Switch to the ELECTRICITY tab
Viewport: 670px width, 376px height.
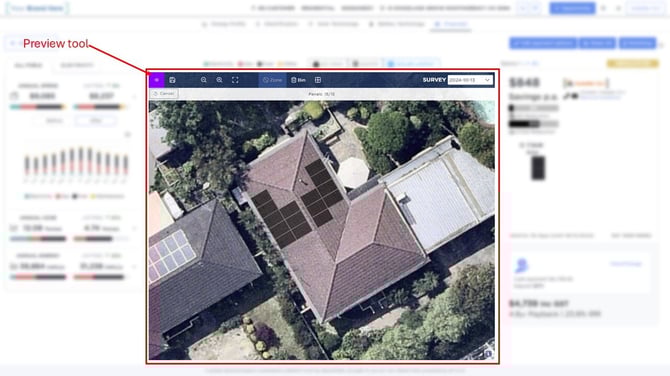pos(77,65)
